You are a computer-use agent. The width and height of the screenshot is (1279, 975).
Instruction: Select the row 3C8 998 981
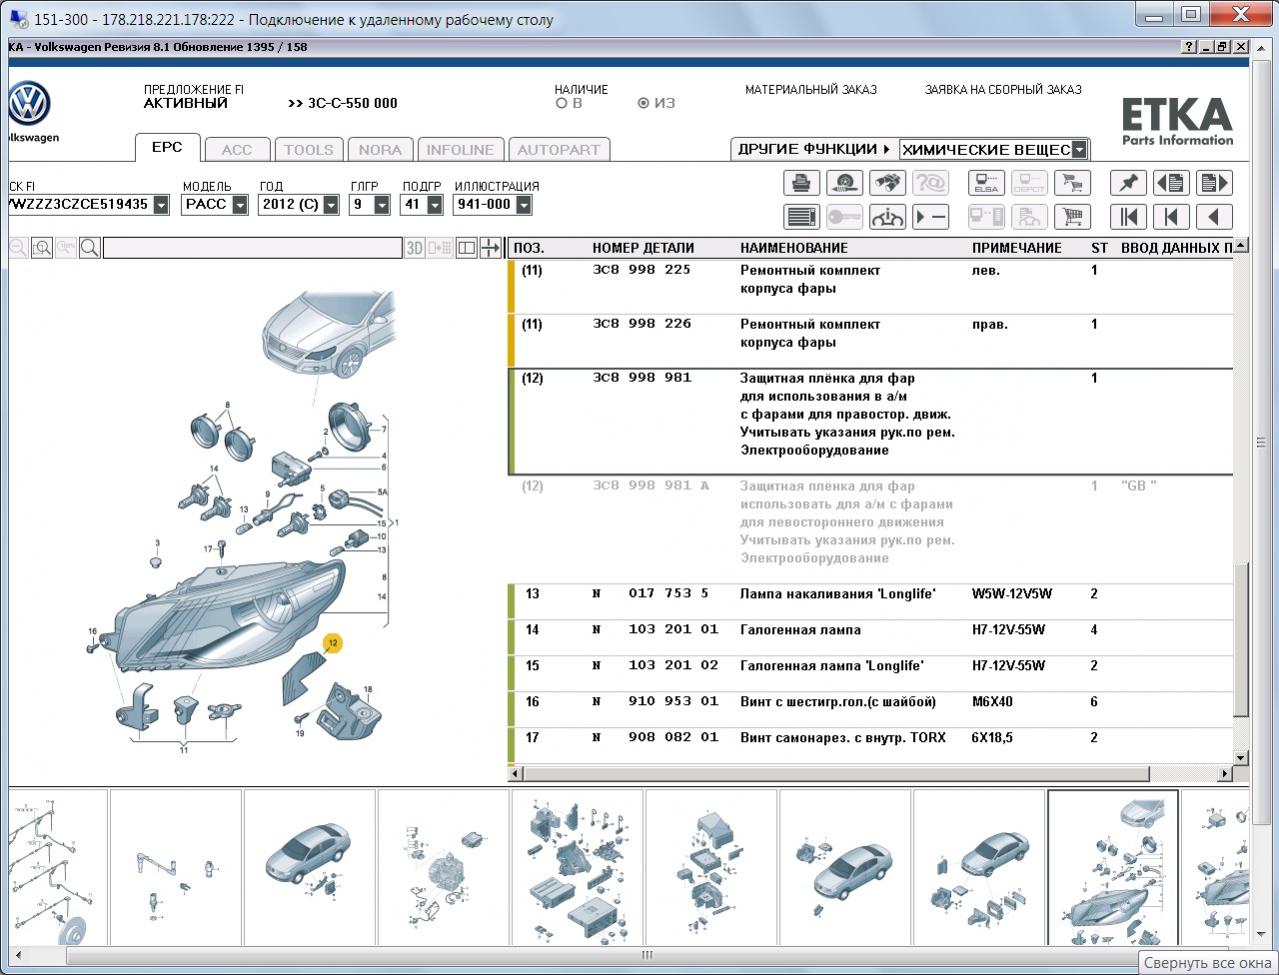[871, 422]
